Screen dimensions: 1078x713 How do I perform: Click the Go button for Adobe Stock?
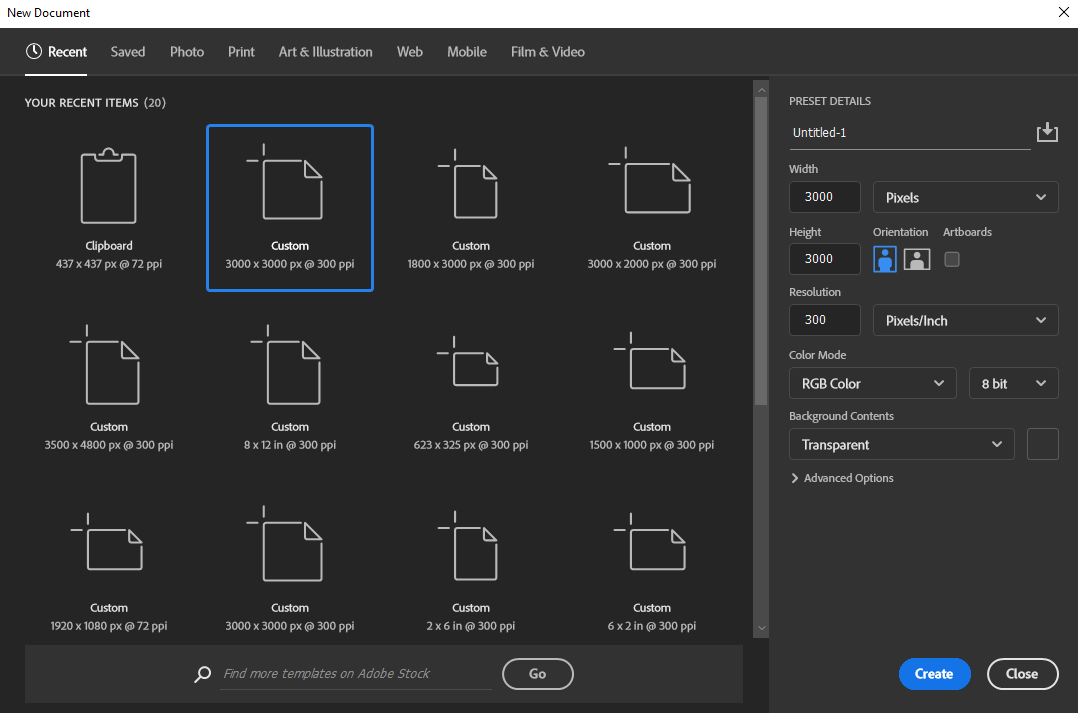pos(537,674)
